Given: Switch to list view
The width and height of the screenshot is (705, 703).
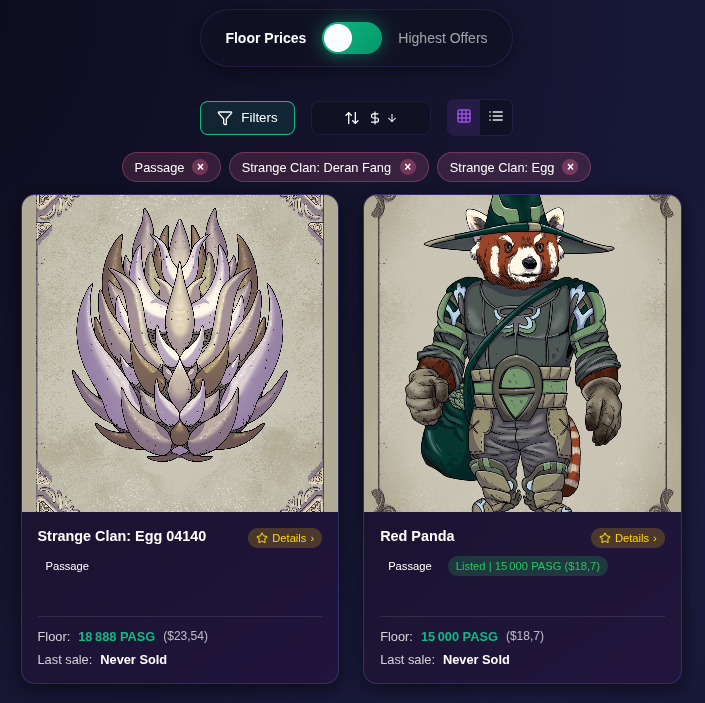Looking at the screenshot, I should click(x=496, y=116).
